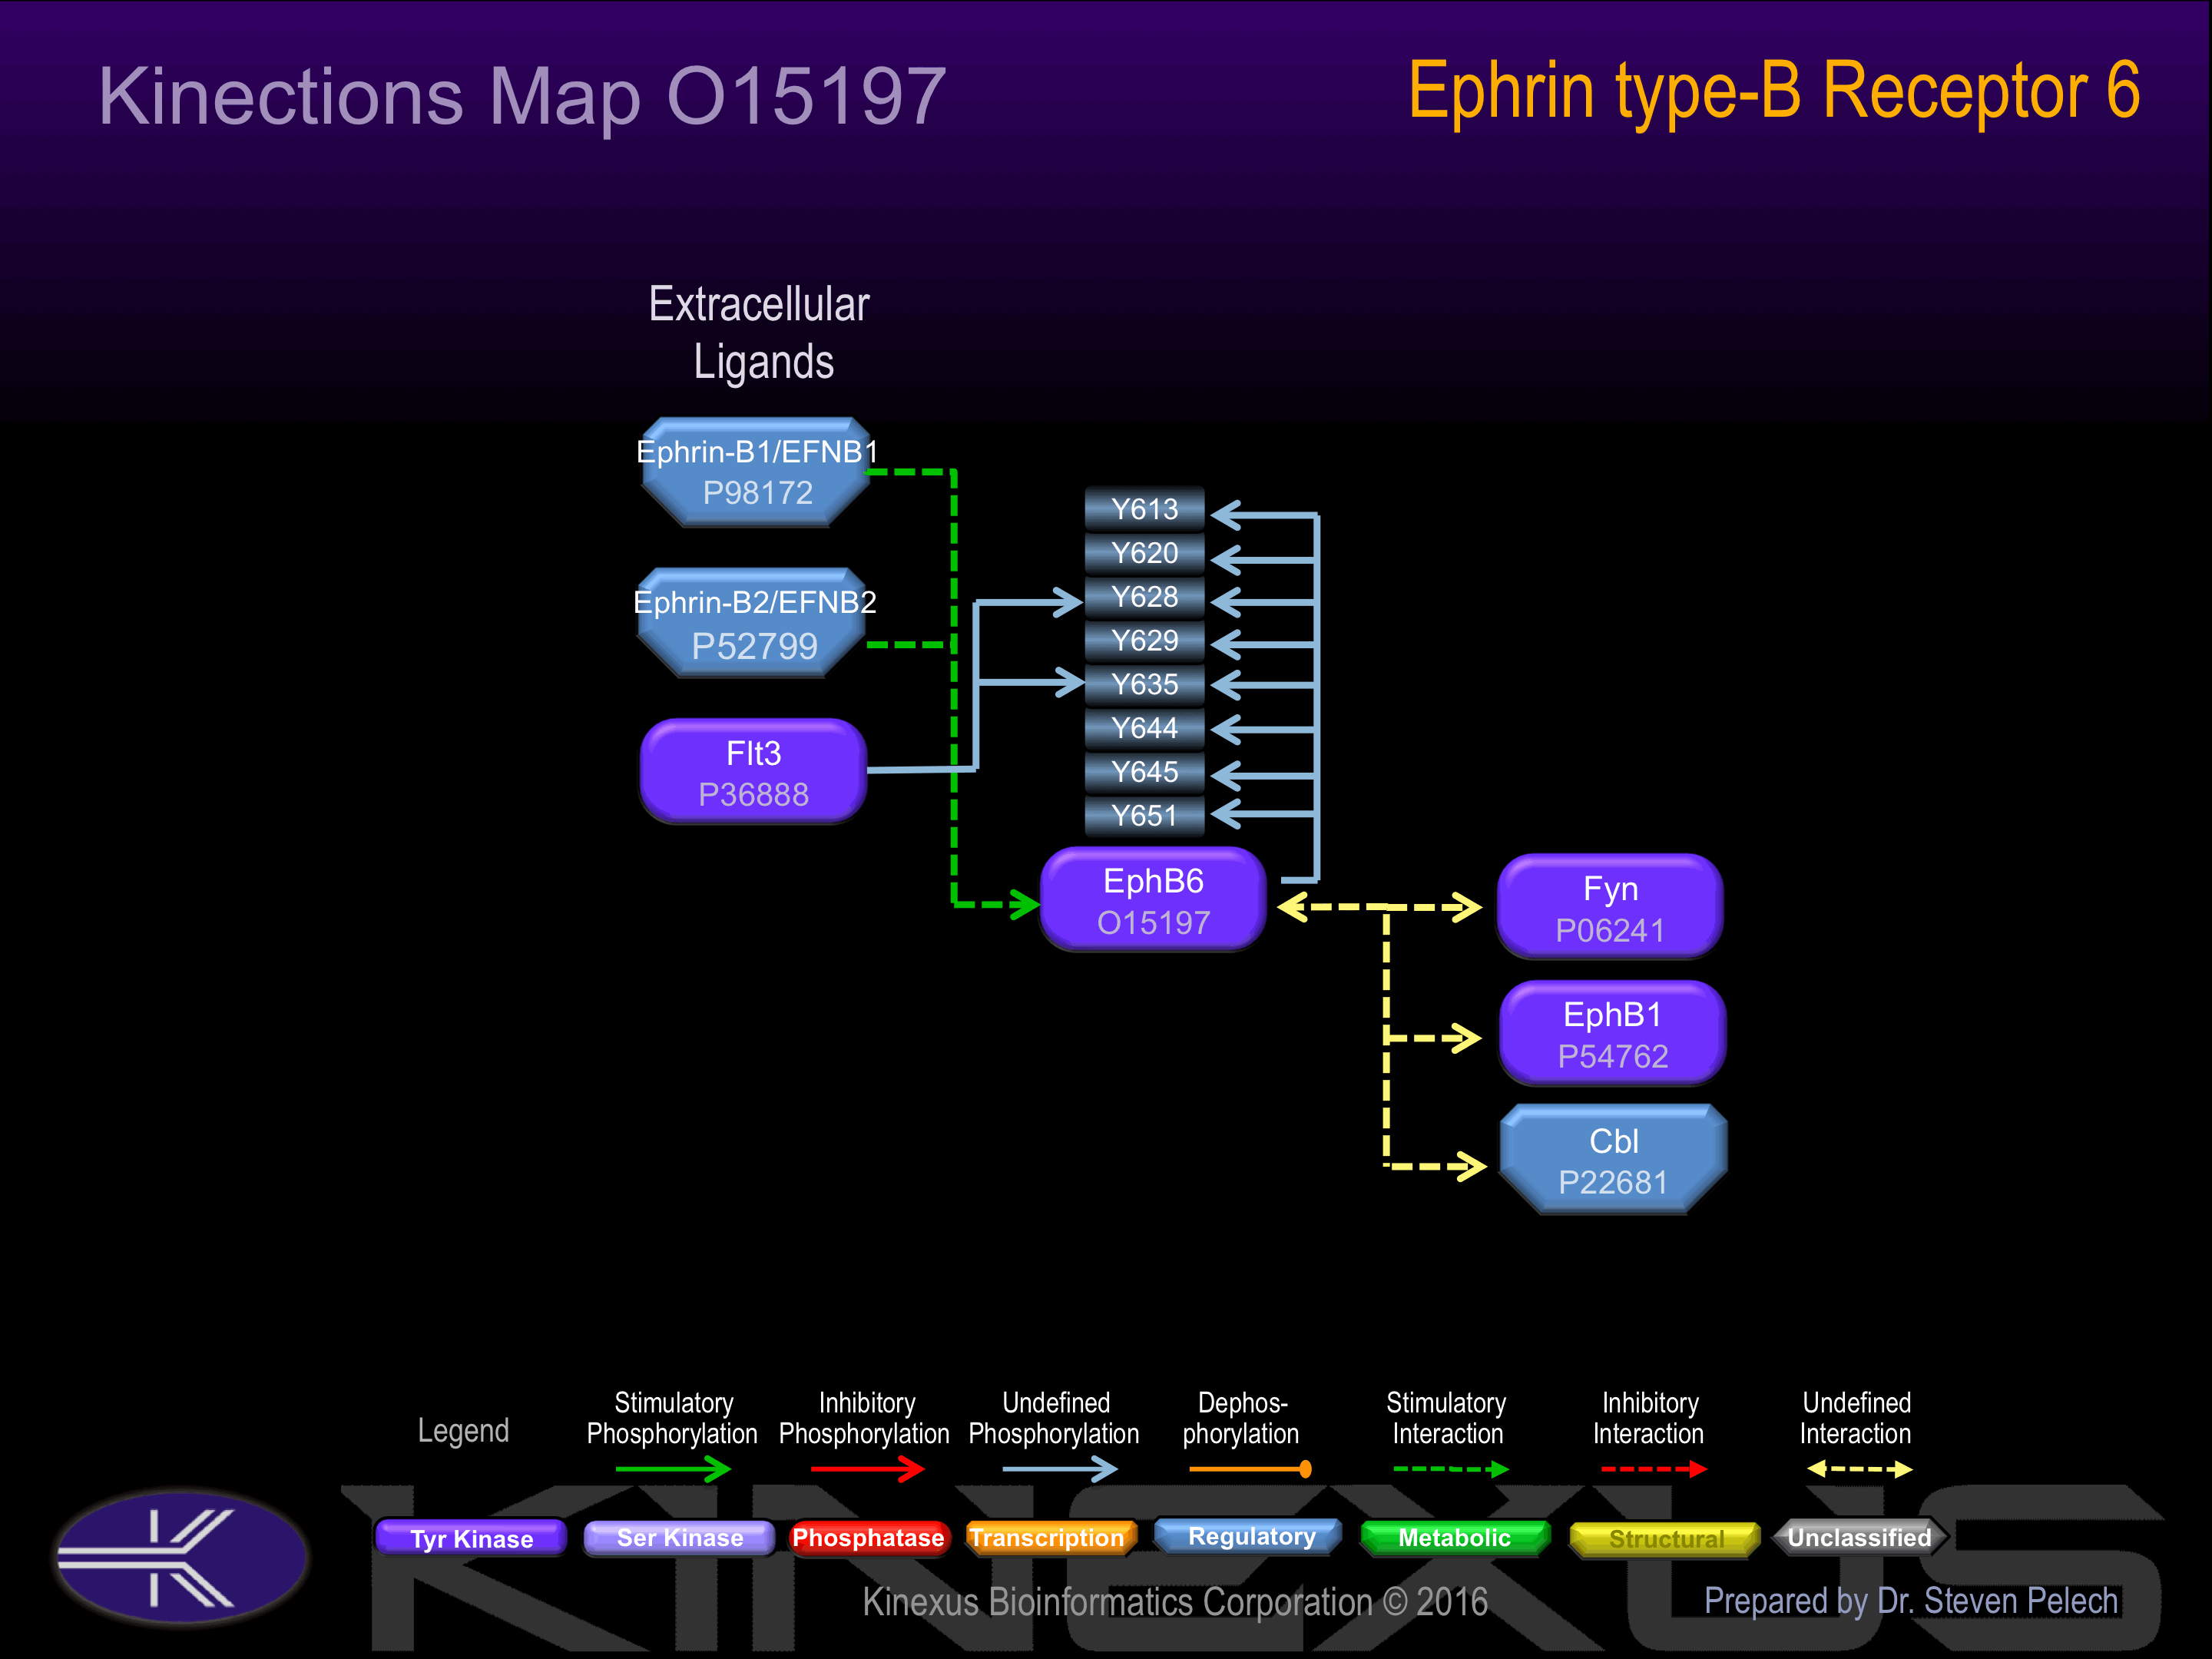Image resolution: width=2212 pixels, height=1659 pixels.
Task: Click the Flt3 P36888 kinase node
Action: (753, 772)
